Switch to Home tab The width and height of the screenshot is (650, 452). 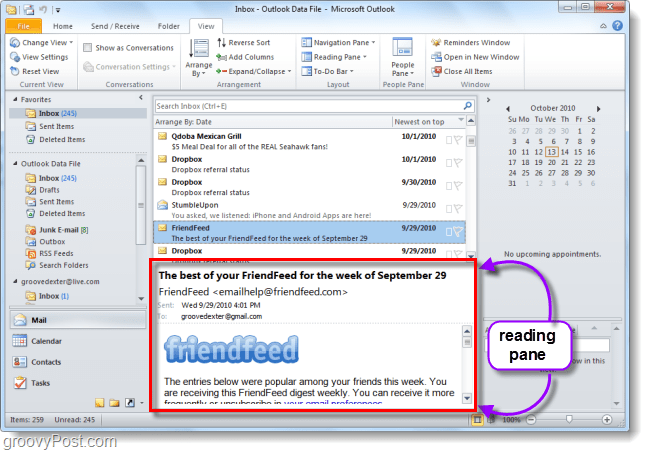click(63, 26)
